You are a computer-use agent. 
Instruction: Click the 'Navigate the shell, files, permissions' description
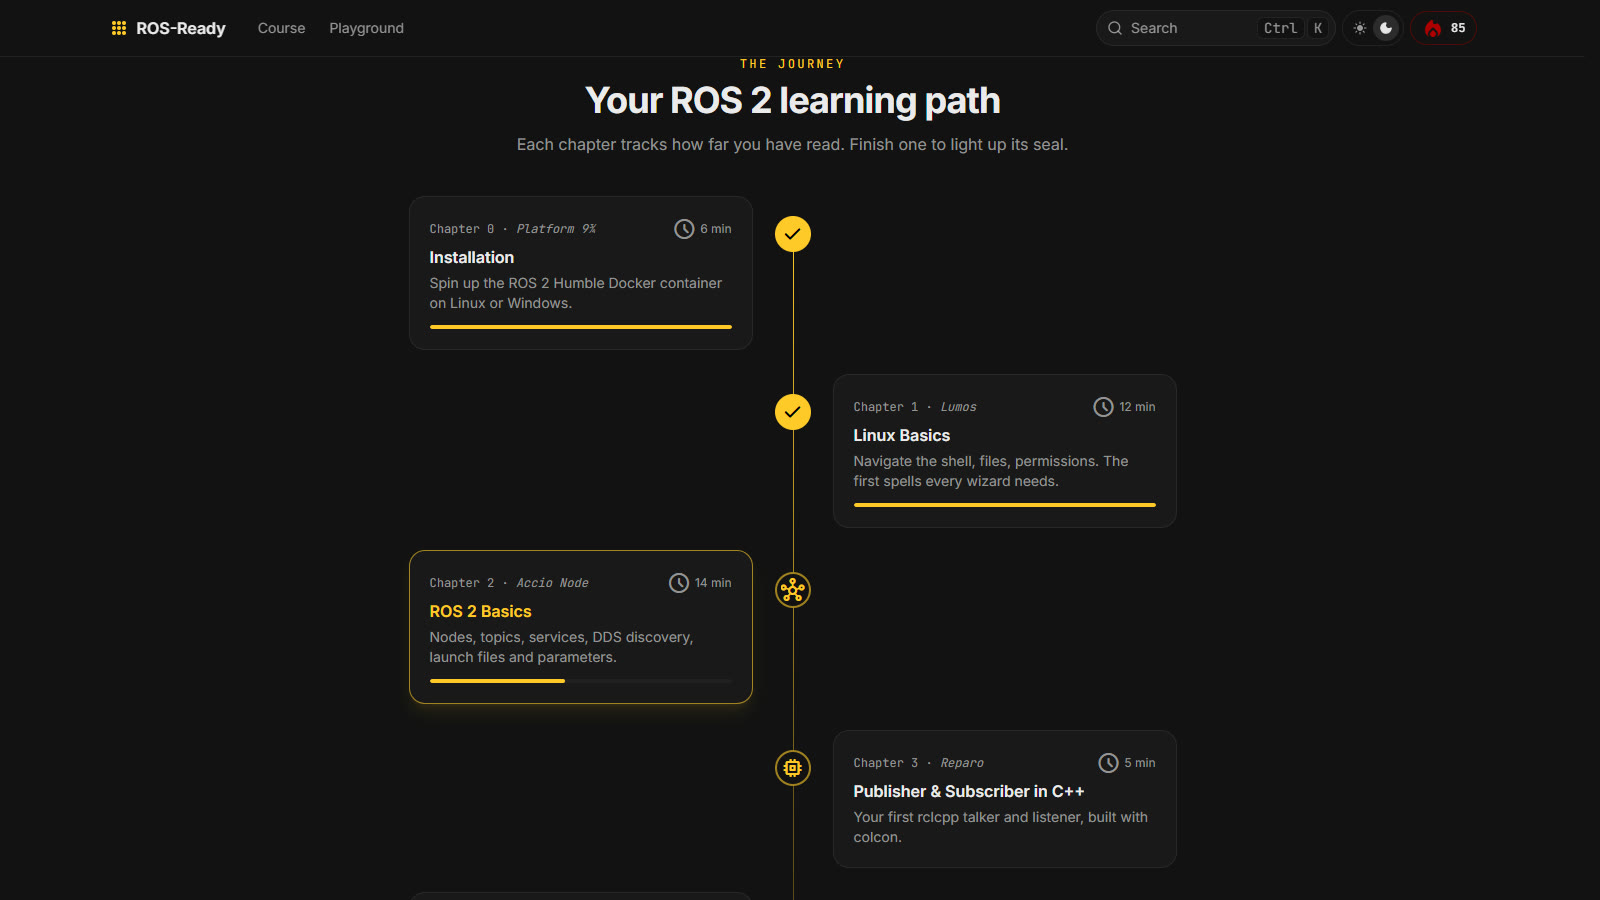[991, 471]
